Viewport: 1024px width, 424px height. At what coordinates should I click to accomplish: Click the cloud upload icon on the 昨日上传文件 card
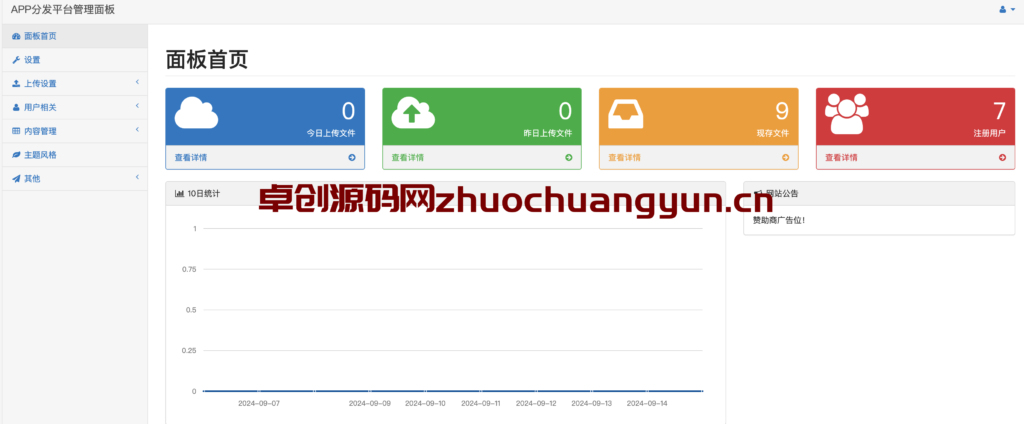coord(413,112)
